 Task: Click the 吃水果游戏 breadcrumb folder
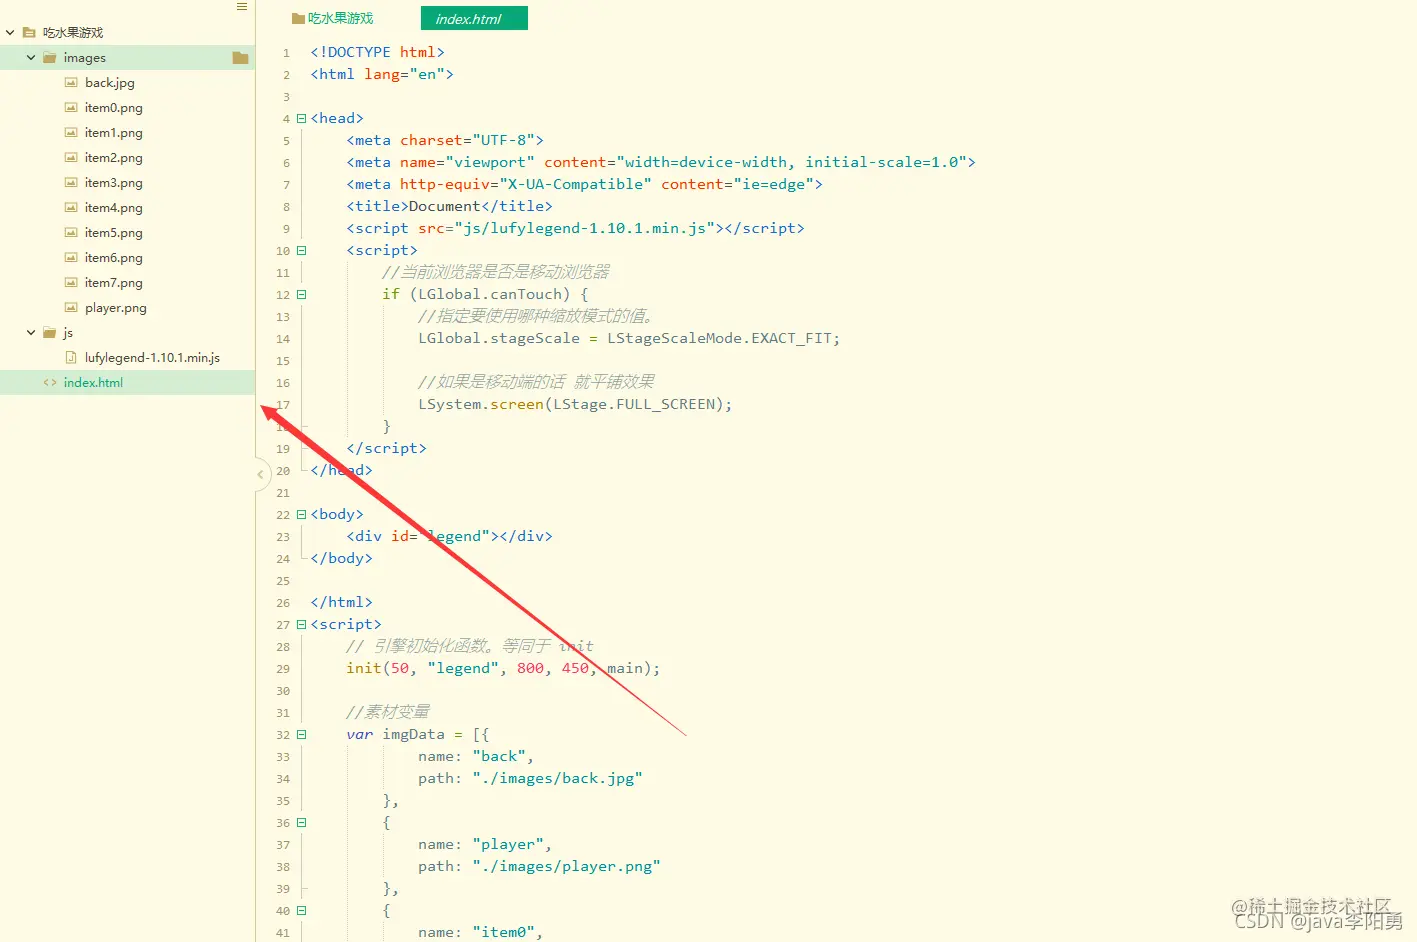(x=333, y=19)
